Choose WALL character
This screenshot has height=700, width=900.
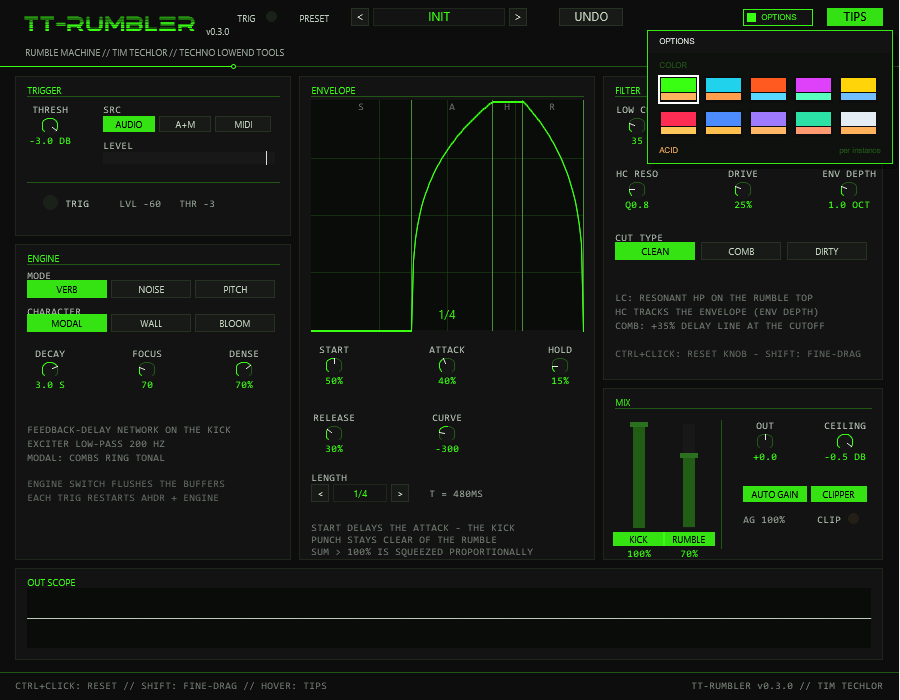point(151,323)
